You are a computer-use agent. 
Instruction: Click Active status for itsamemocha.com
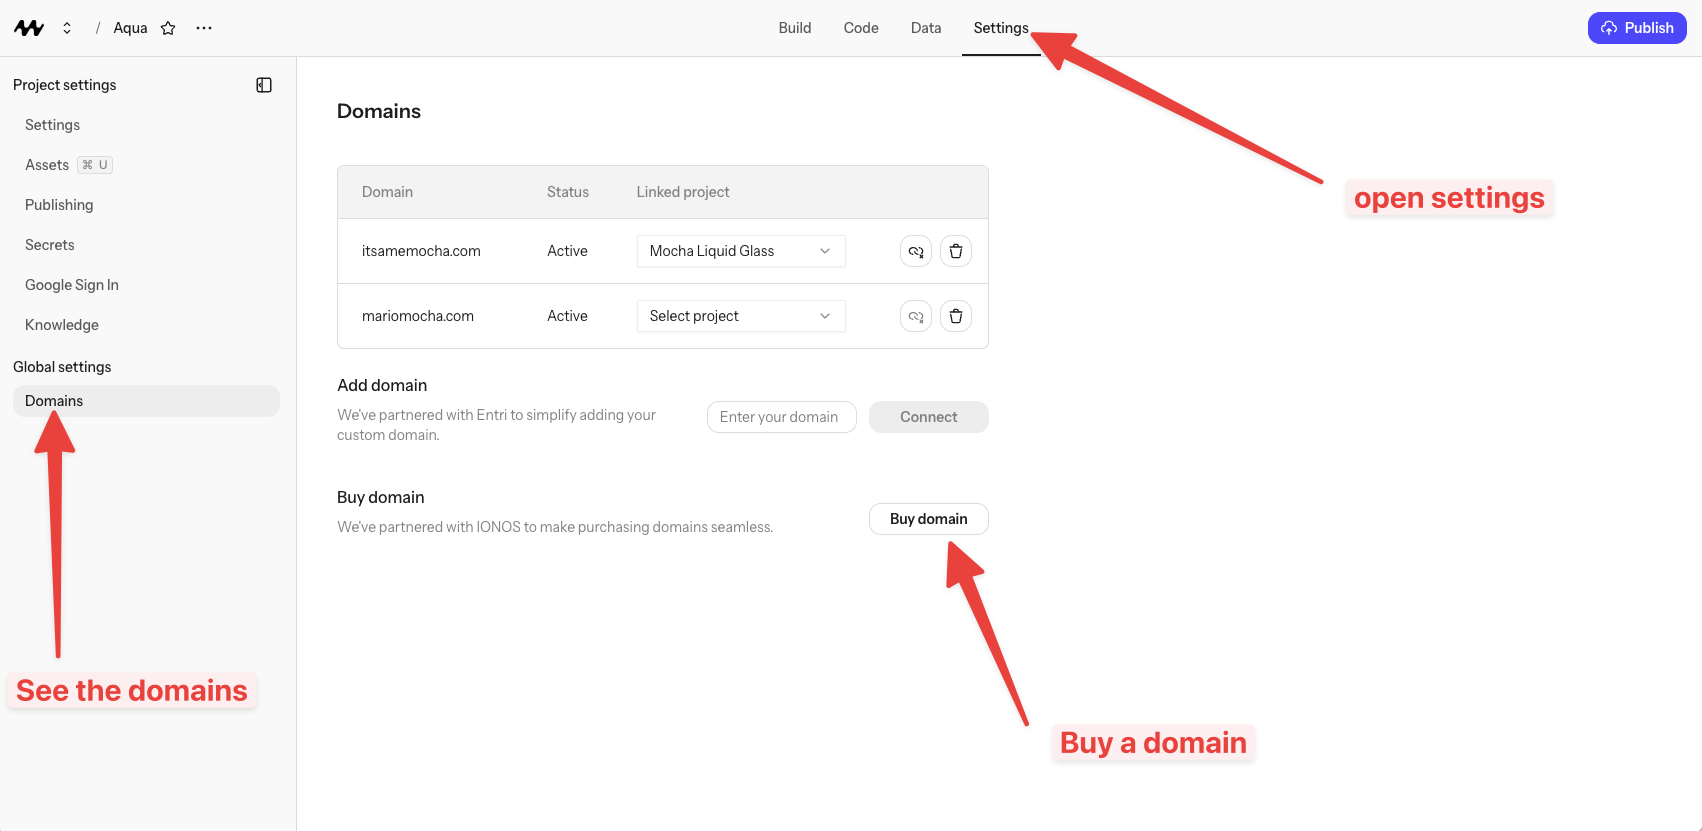tap(567, 251)
